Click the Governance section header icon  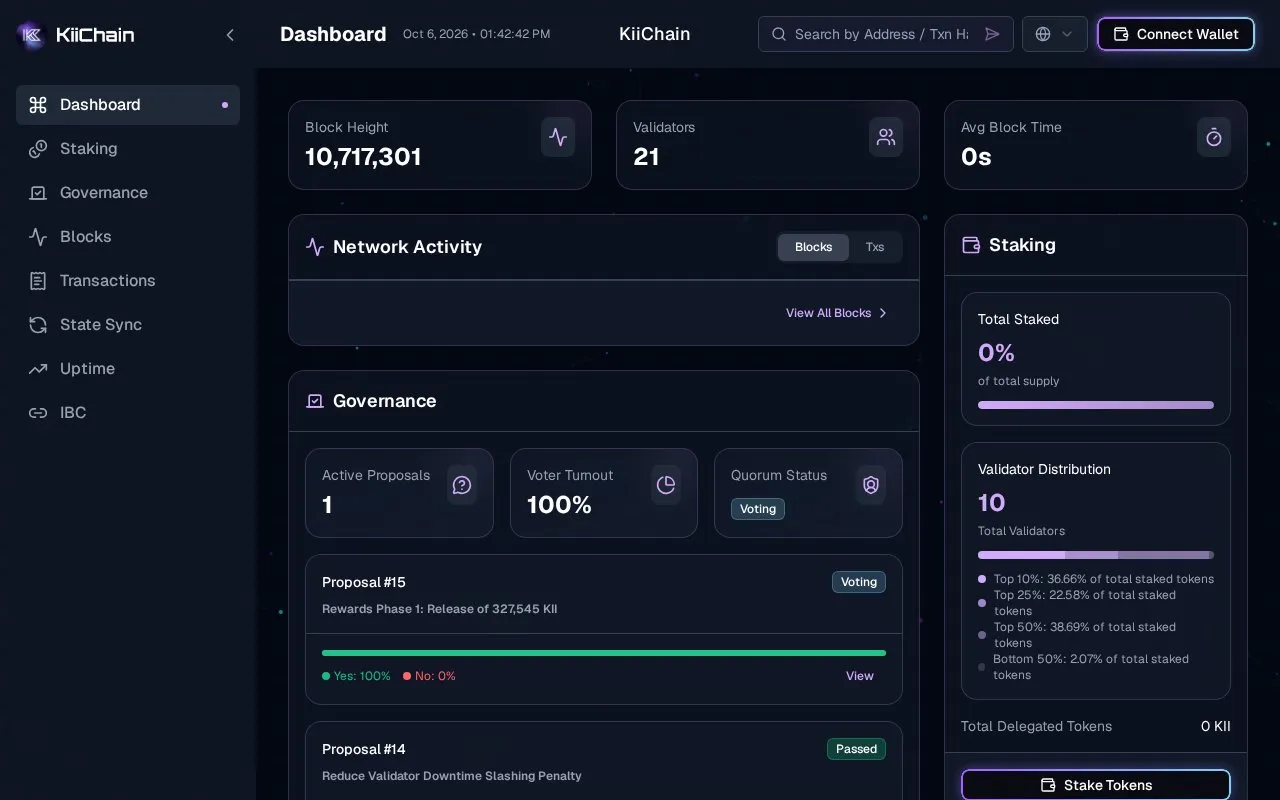coord(315,401)
